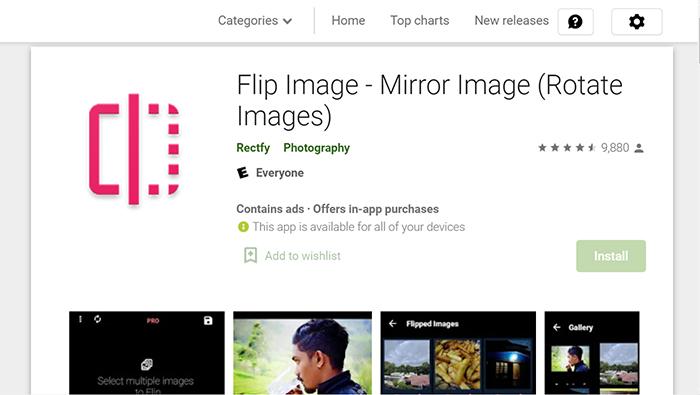Click the PRO label in first screenshot
The image size is (700, 395).
click(x=153, y=320)
